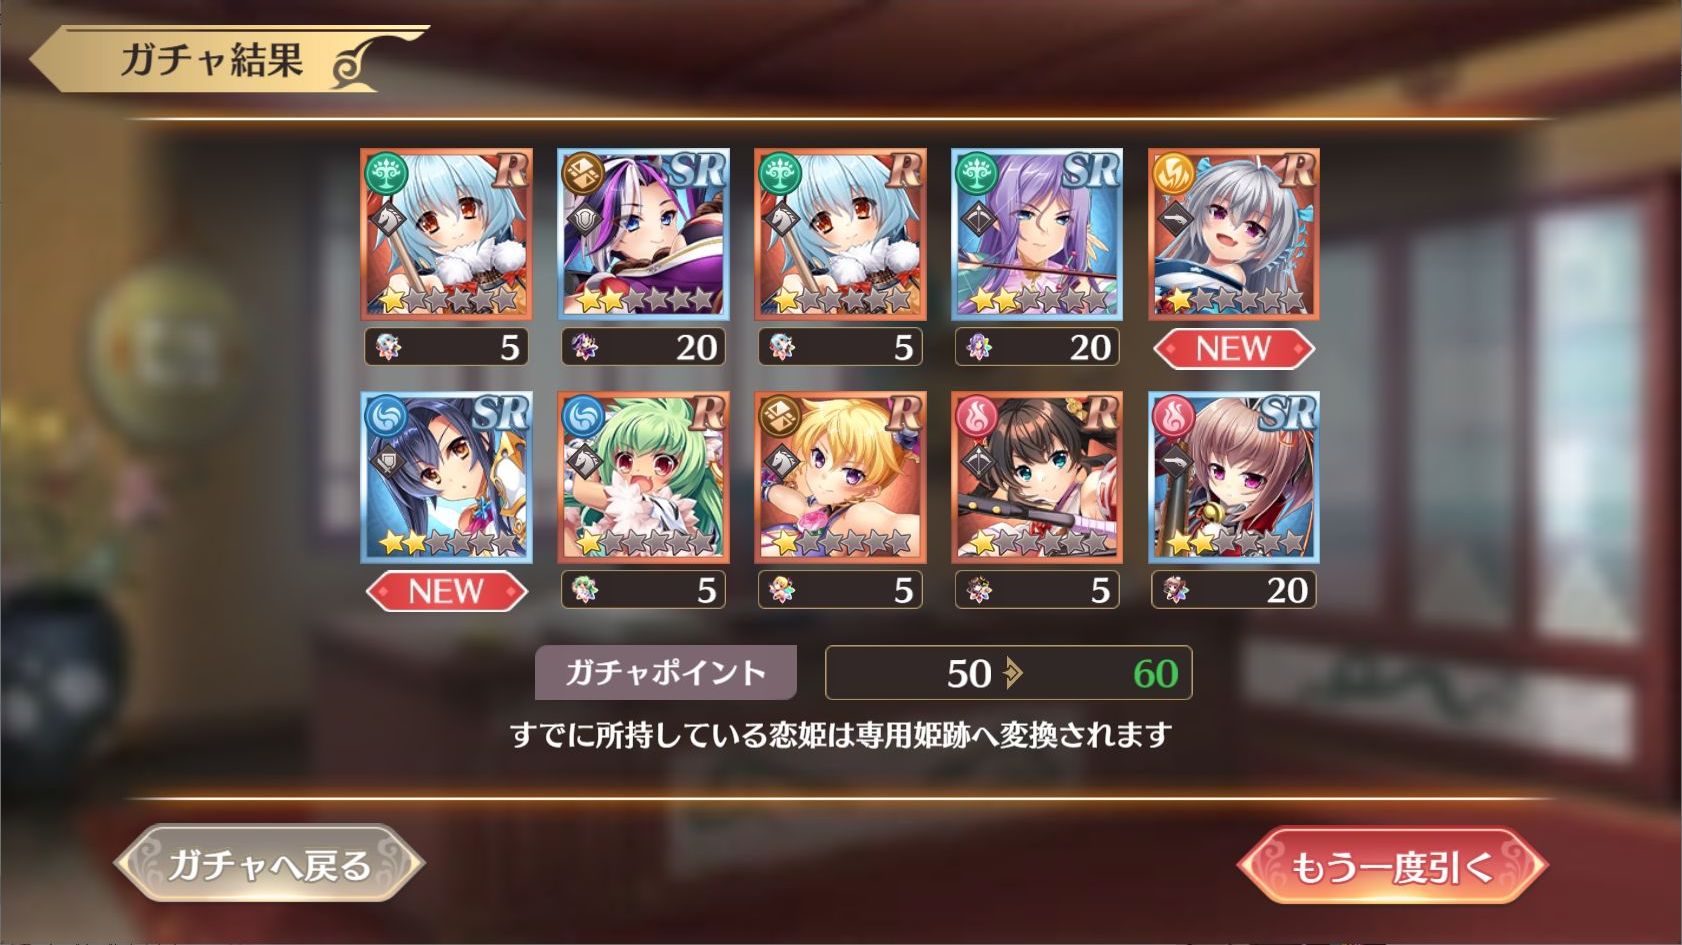Click the gacha points arrow between 50 and 60
1682x945 pixels.
click(1012, 673)
